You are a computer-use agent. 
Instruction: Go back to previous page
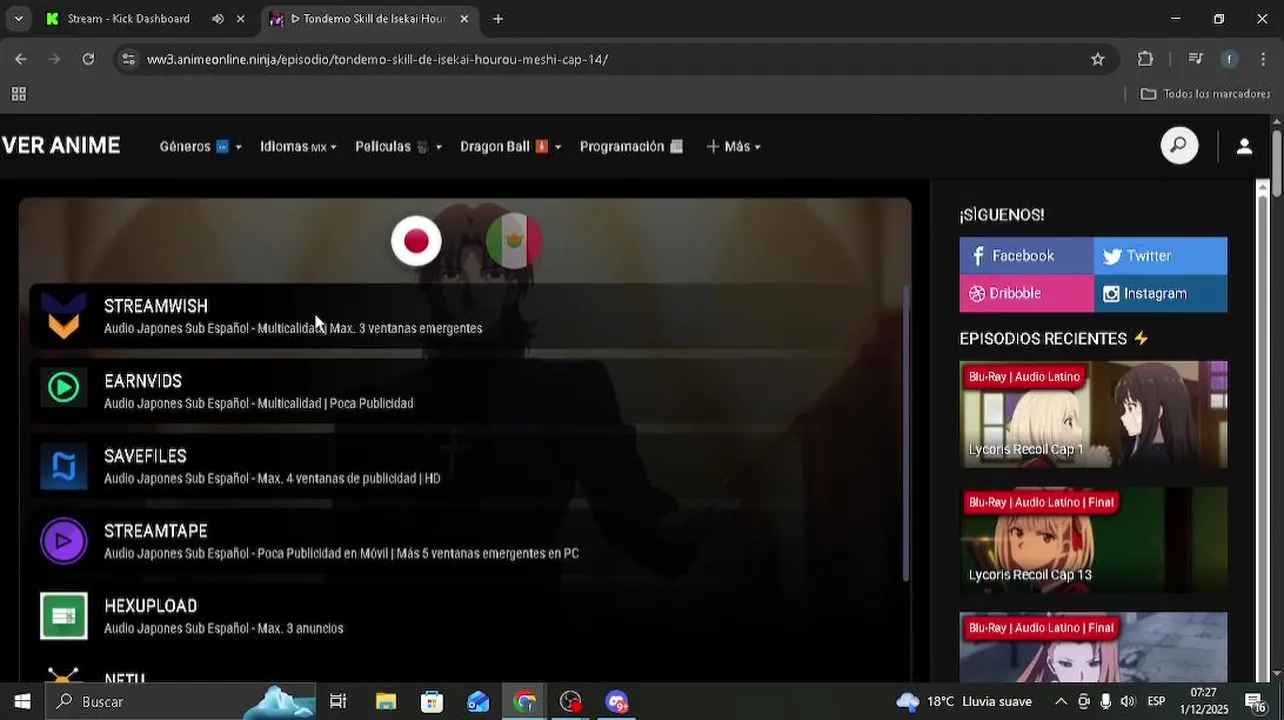coord(21,59)
